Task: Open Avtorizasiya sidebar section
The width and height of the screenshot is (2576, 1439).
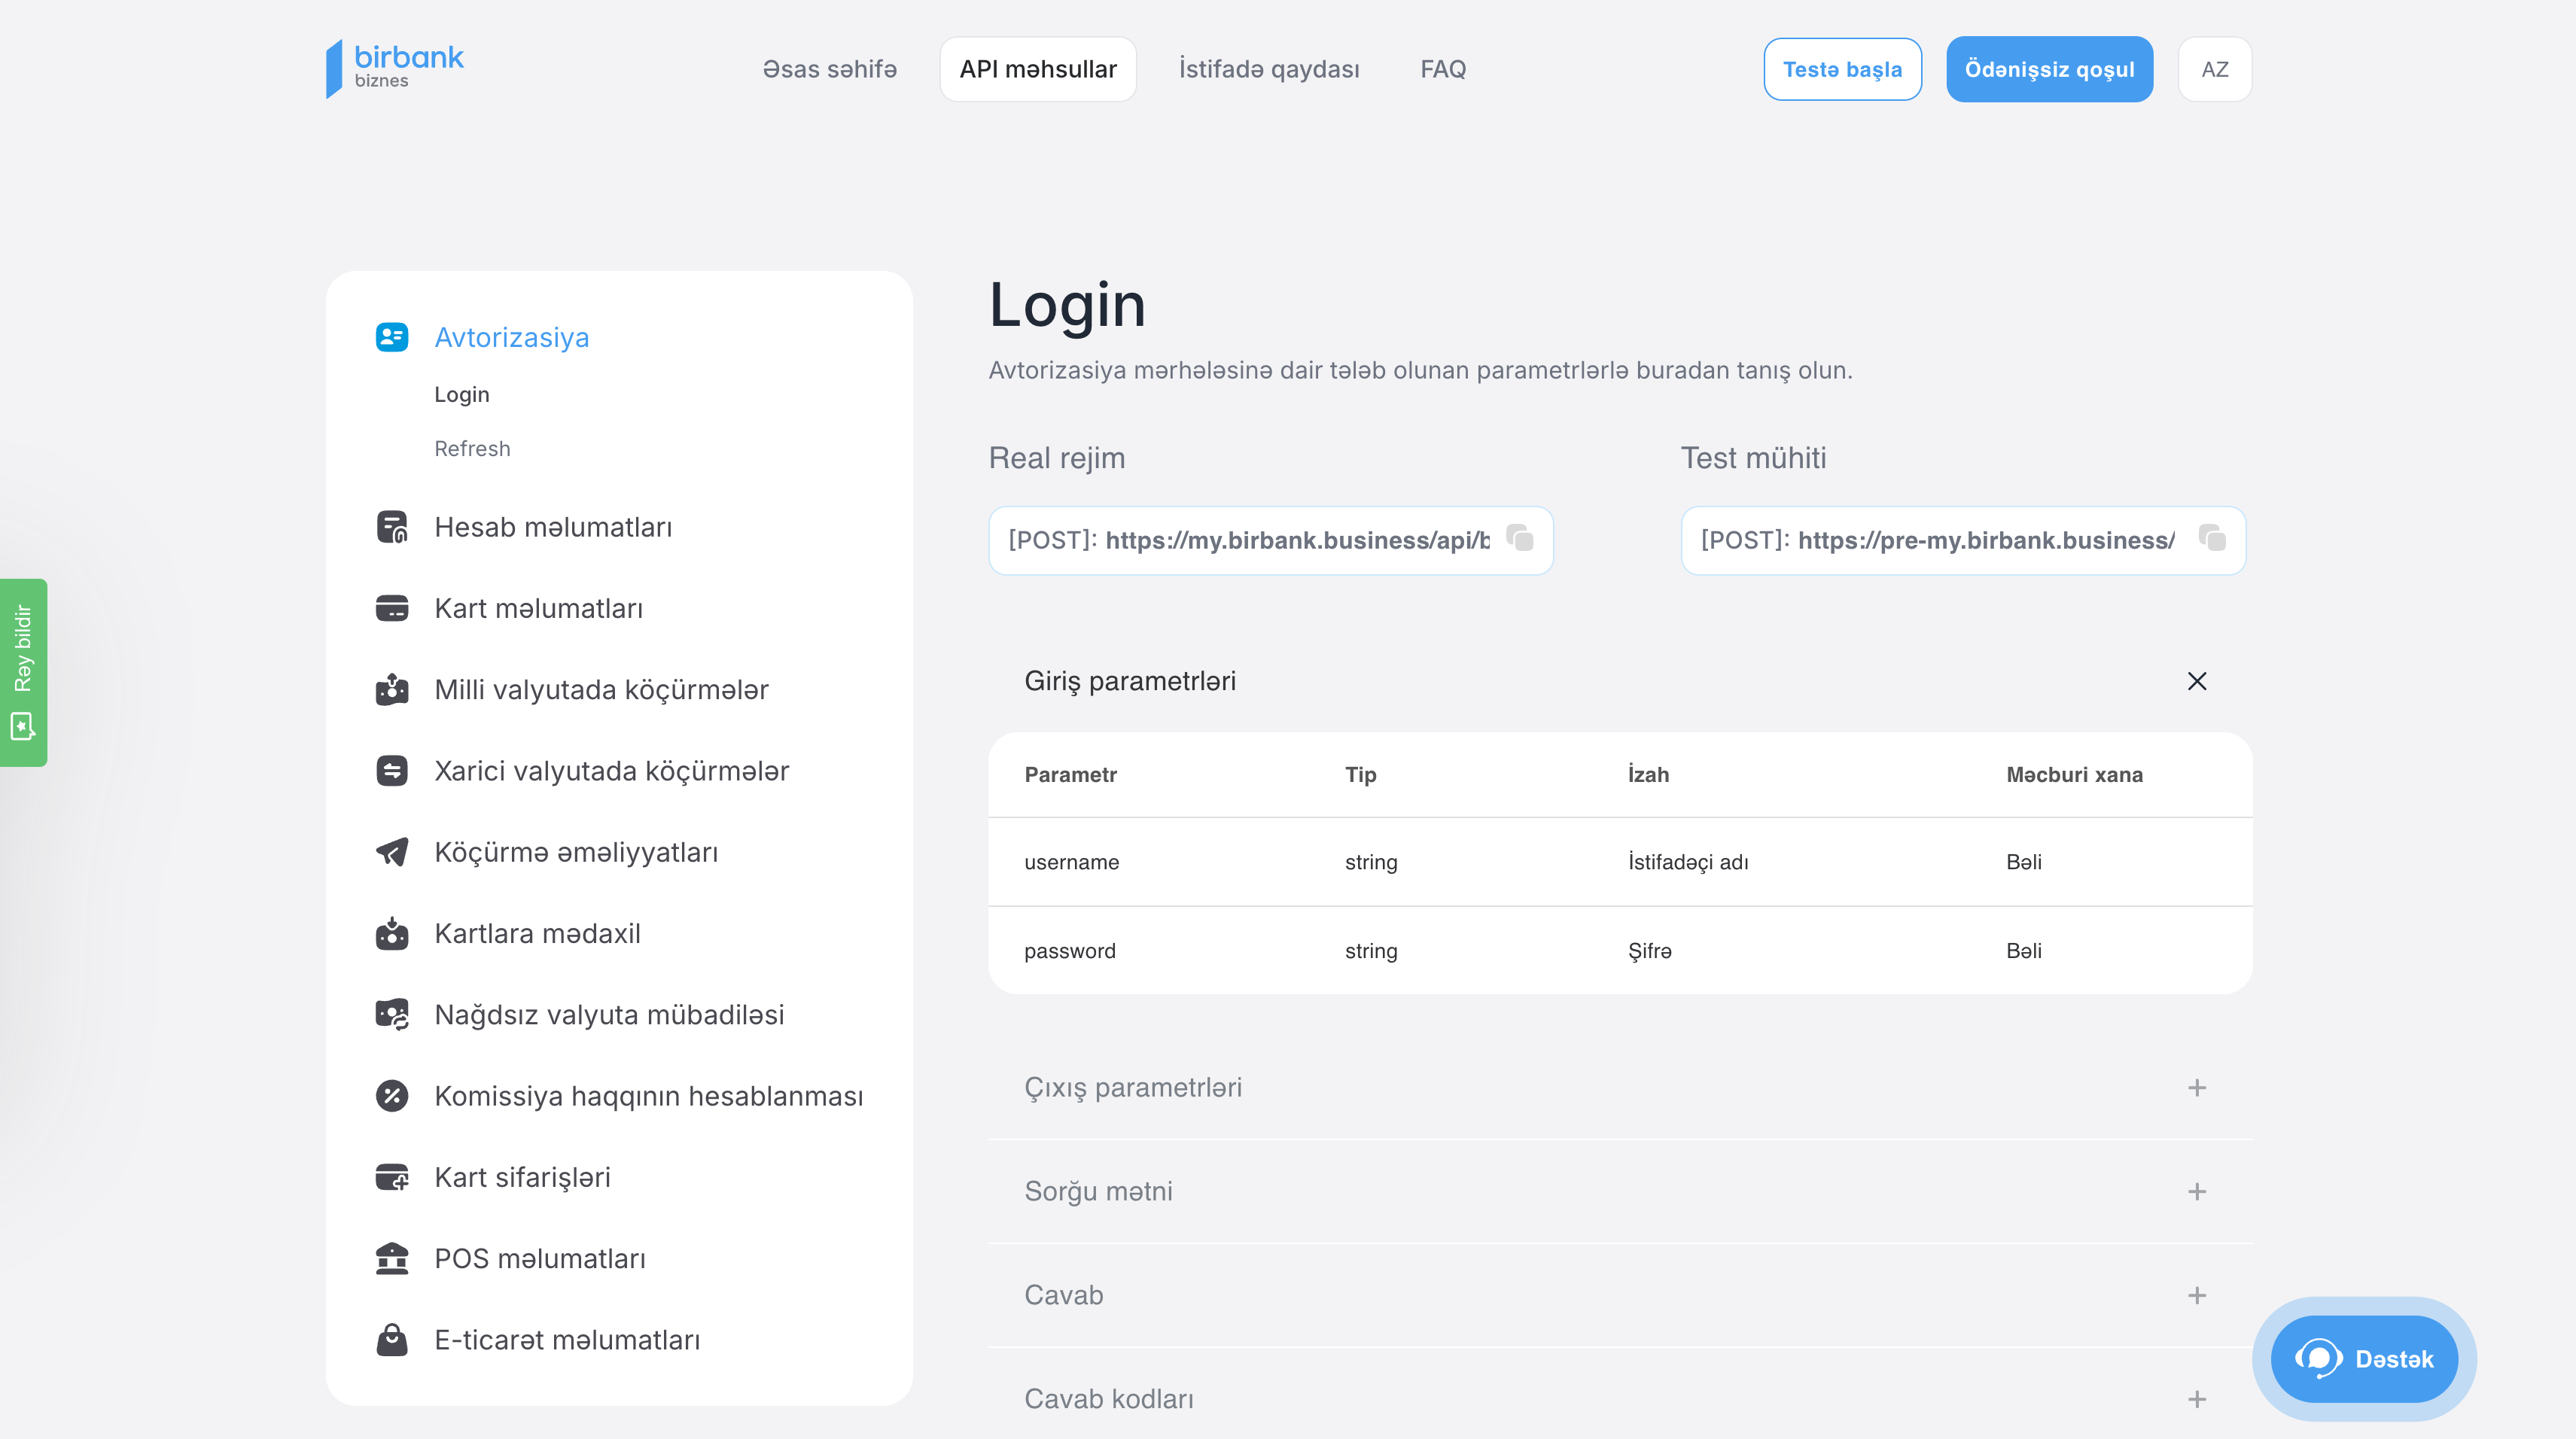Action: (x=511, y=337)
